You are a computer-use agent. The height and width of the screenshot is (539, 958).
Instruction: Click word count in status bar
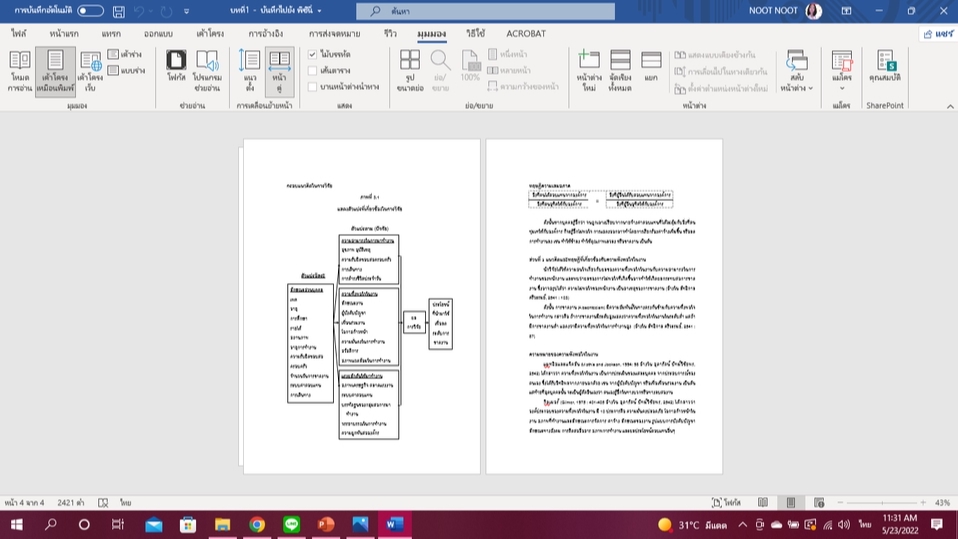point(71,502)
